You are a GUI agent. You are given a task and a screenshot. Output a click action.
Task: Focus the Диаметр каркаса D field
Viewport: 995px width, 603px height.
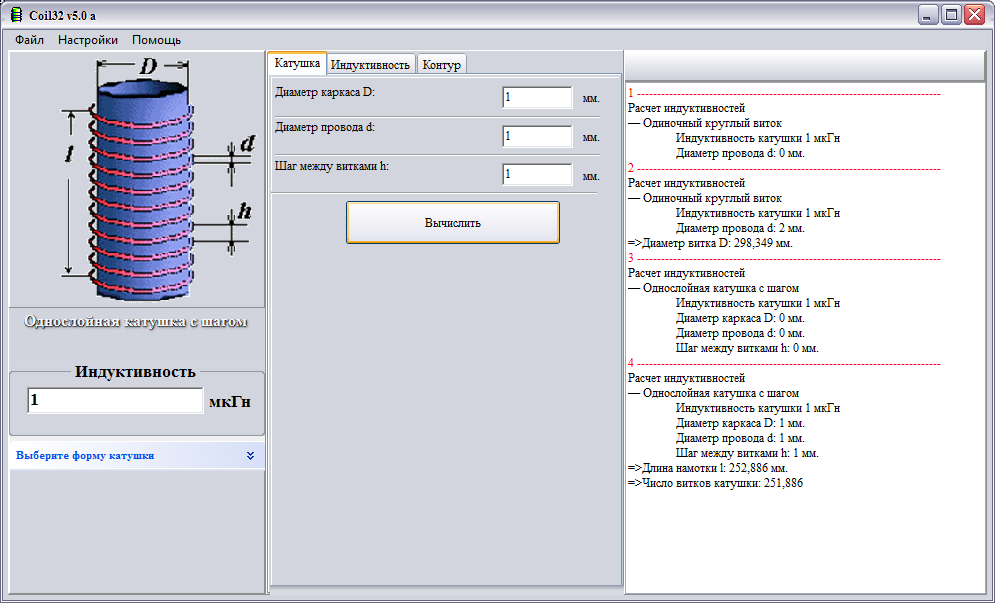[537, 97]
